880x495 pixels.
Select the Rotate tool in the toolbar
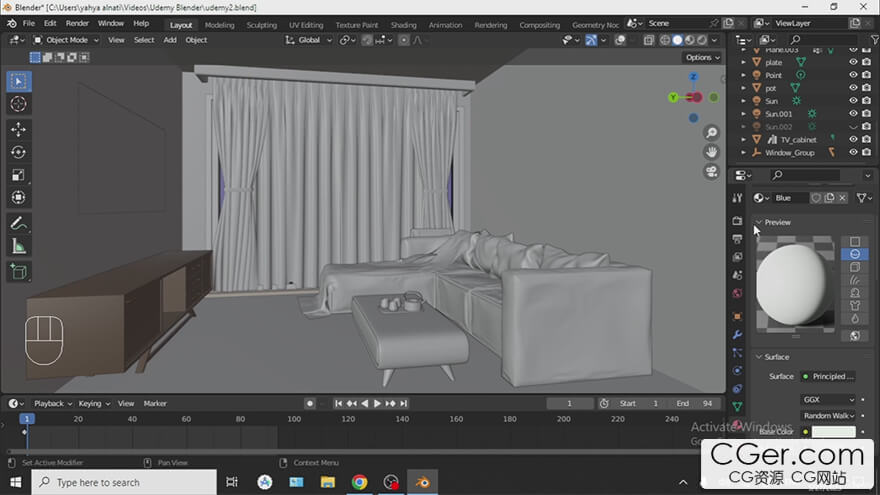click(19, 152)
